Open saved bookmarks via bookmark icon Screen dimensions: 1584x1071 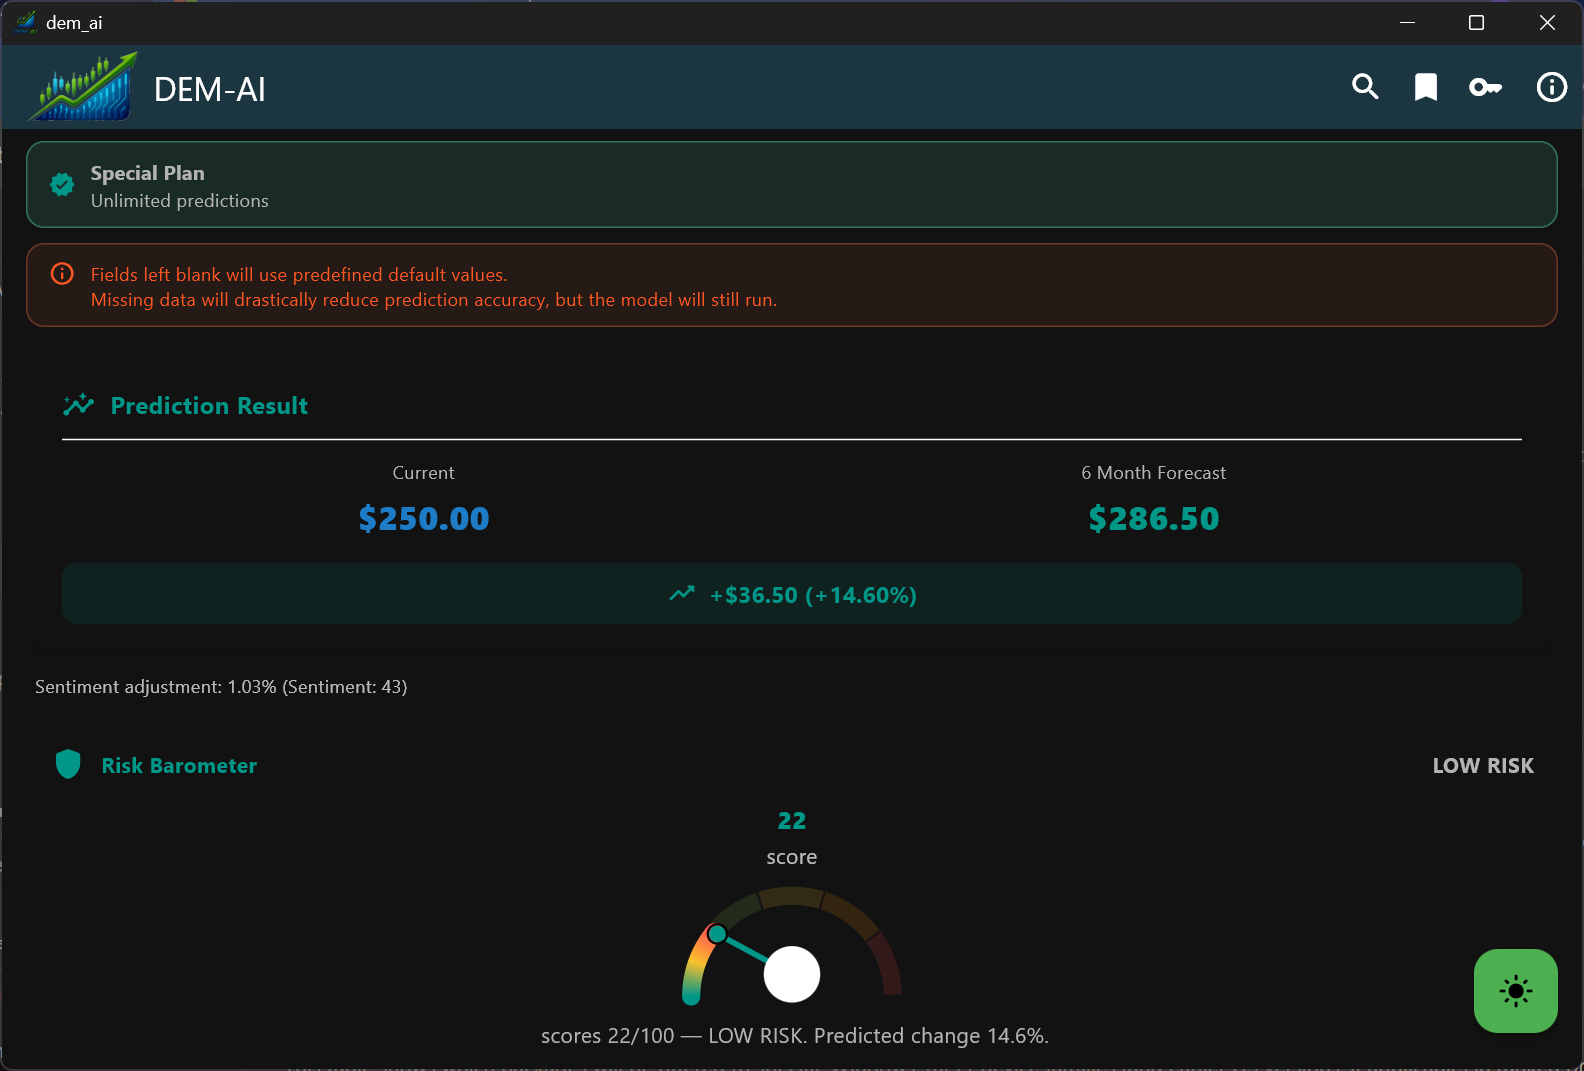click(x=1426, y=87)
